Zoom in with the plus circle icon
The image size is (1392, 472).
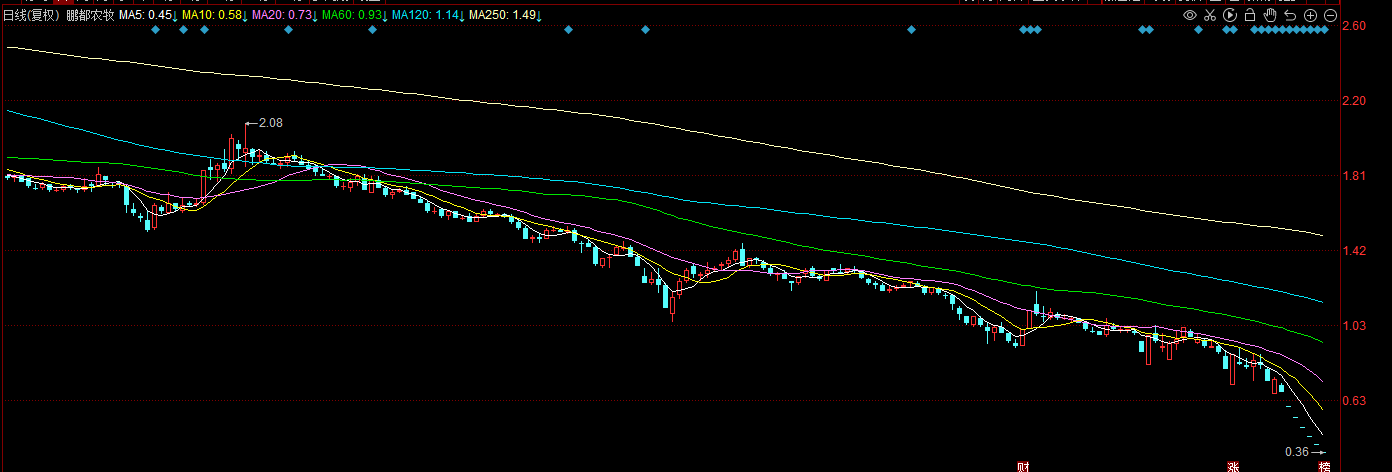point(1310,16)
